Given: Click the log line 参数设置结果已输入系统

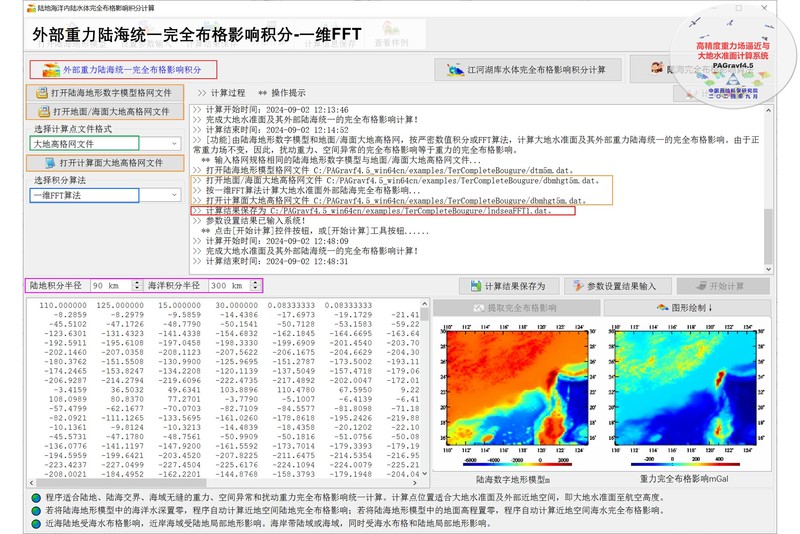Looking at the screenshot, I should (x=249, y=221).
